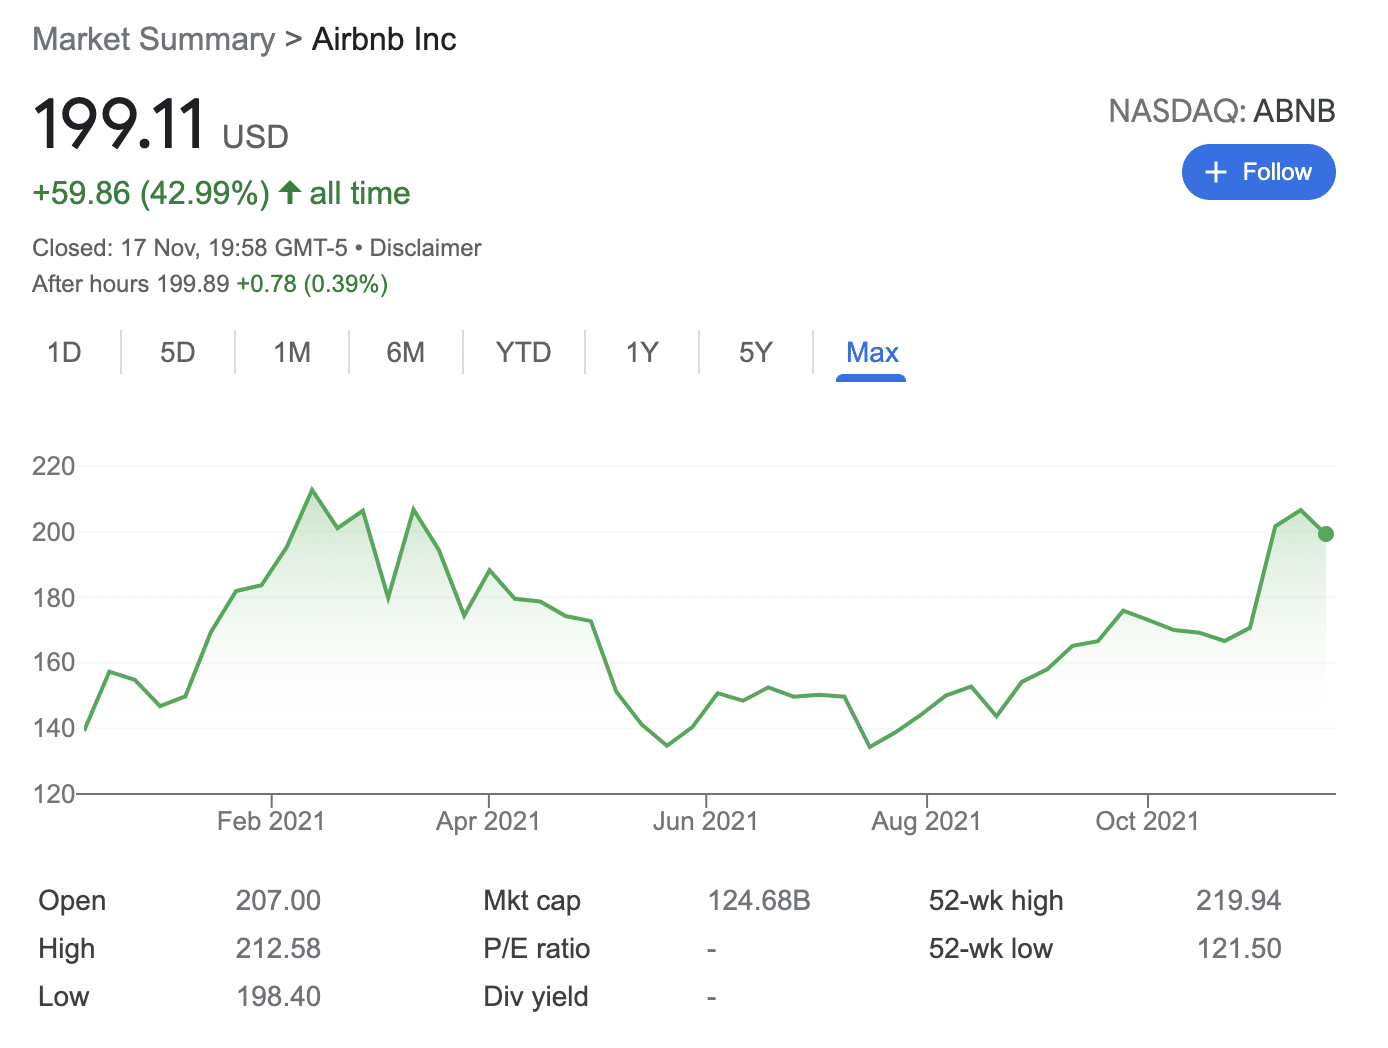Image resolution: width=1388 pixels, height=1048 pixels.
Task: Click the Low value 198.40
Action: 278,997
